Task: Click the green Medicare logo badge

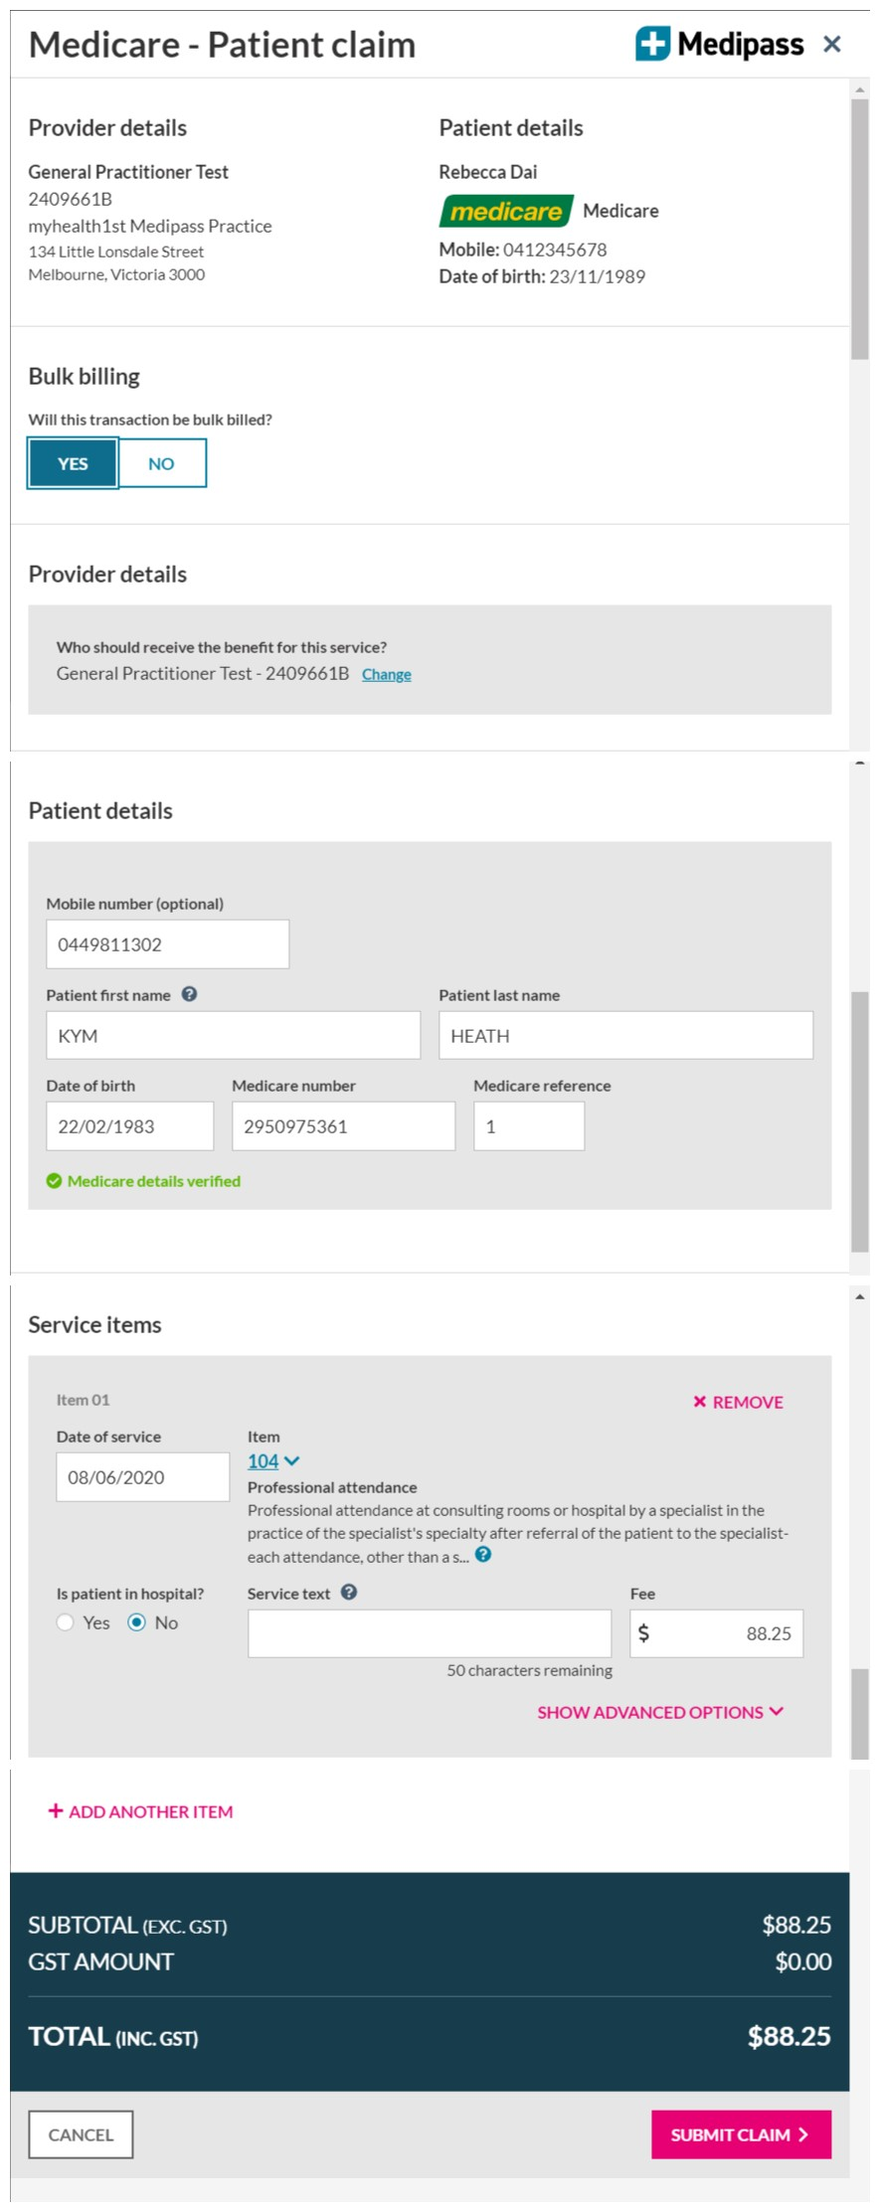Action: 506,211
